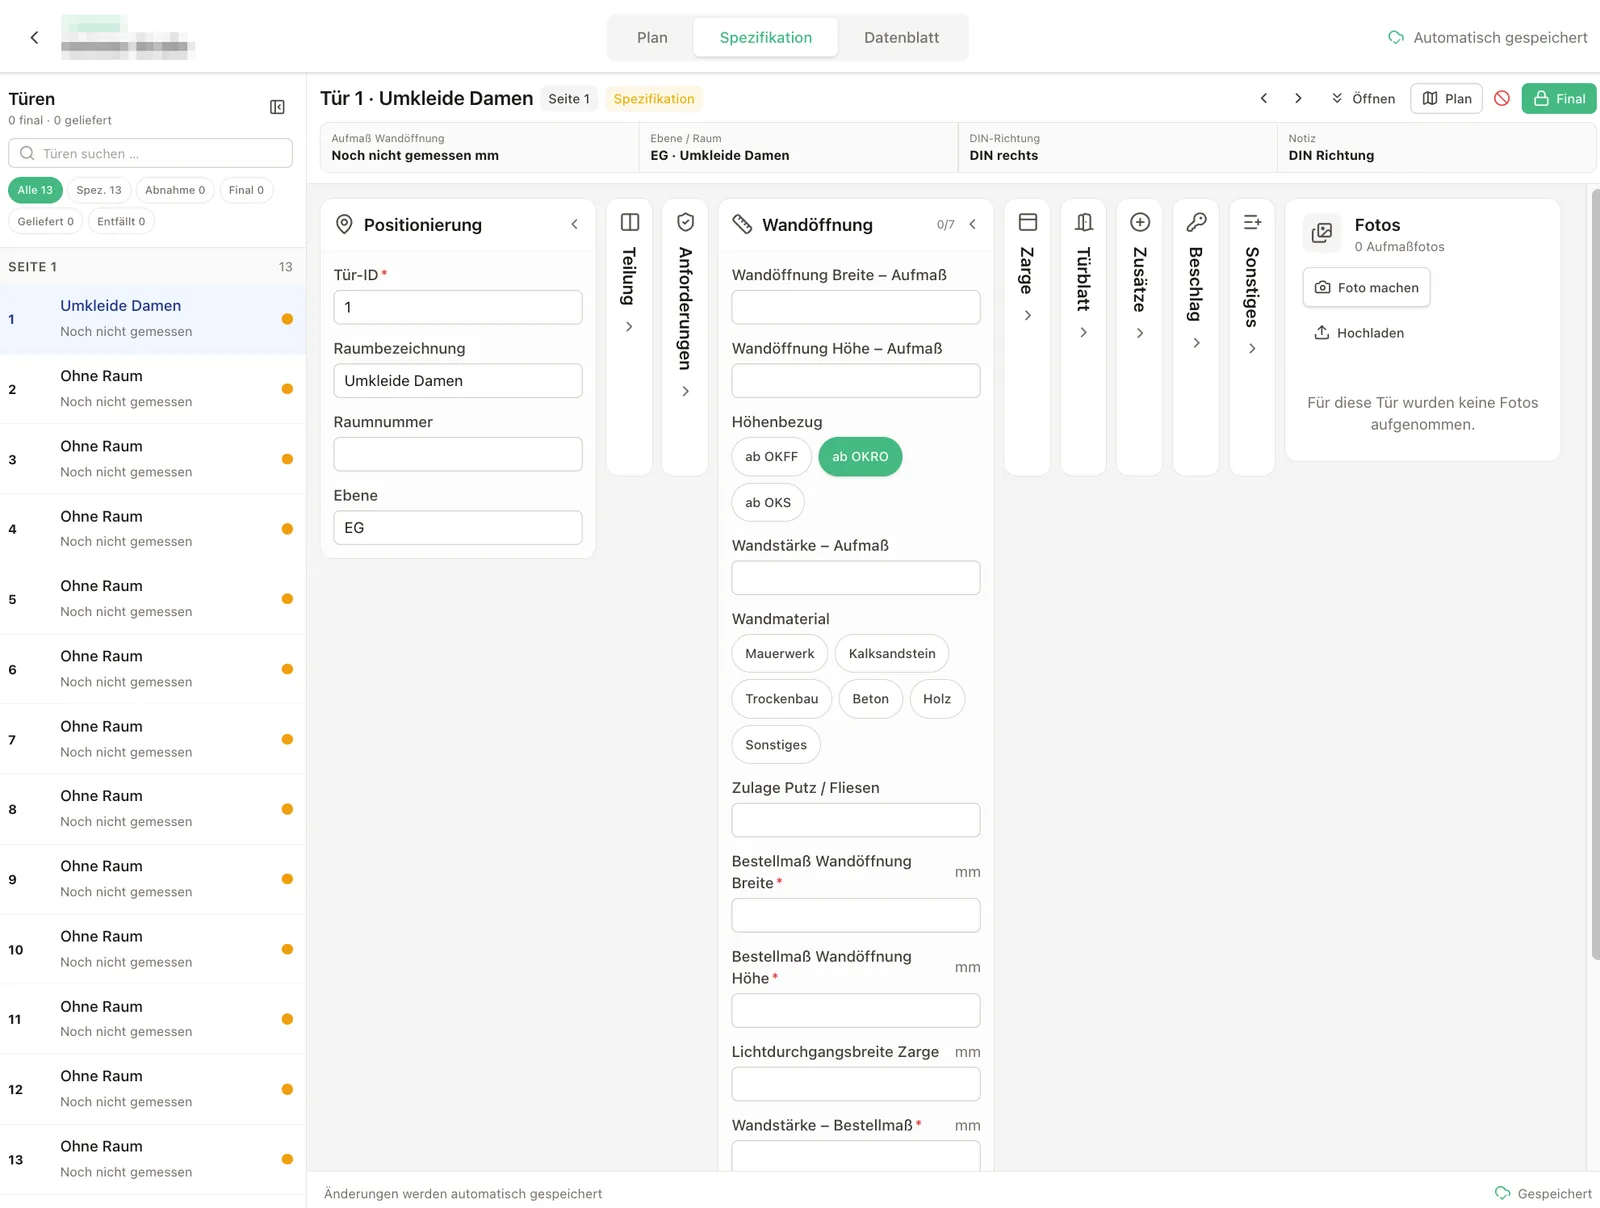The image size is (1600, 1208).
Task: Collapse the Positionierung panel chevron
Action: pyautogui.click(x=574, y=225)
